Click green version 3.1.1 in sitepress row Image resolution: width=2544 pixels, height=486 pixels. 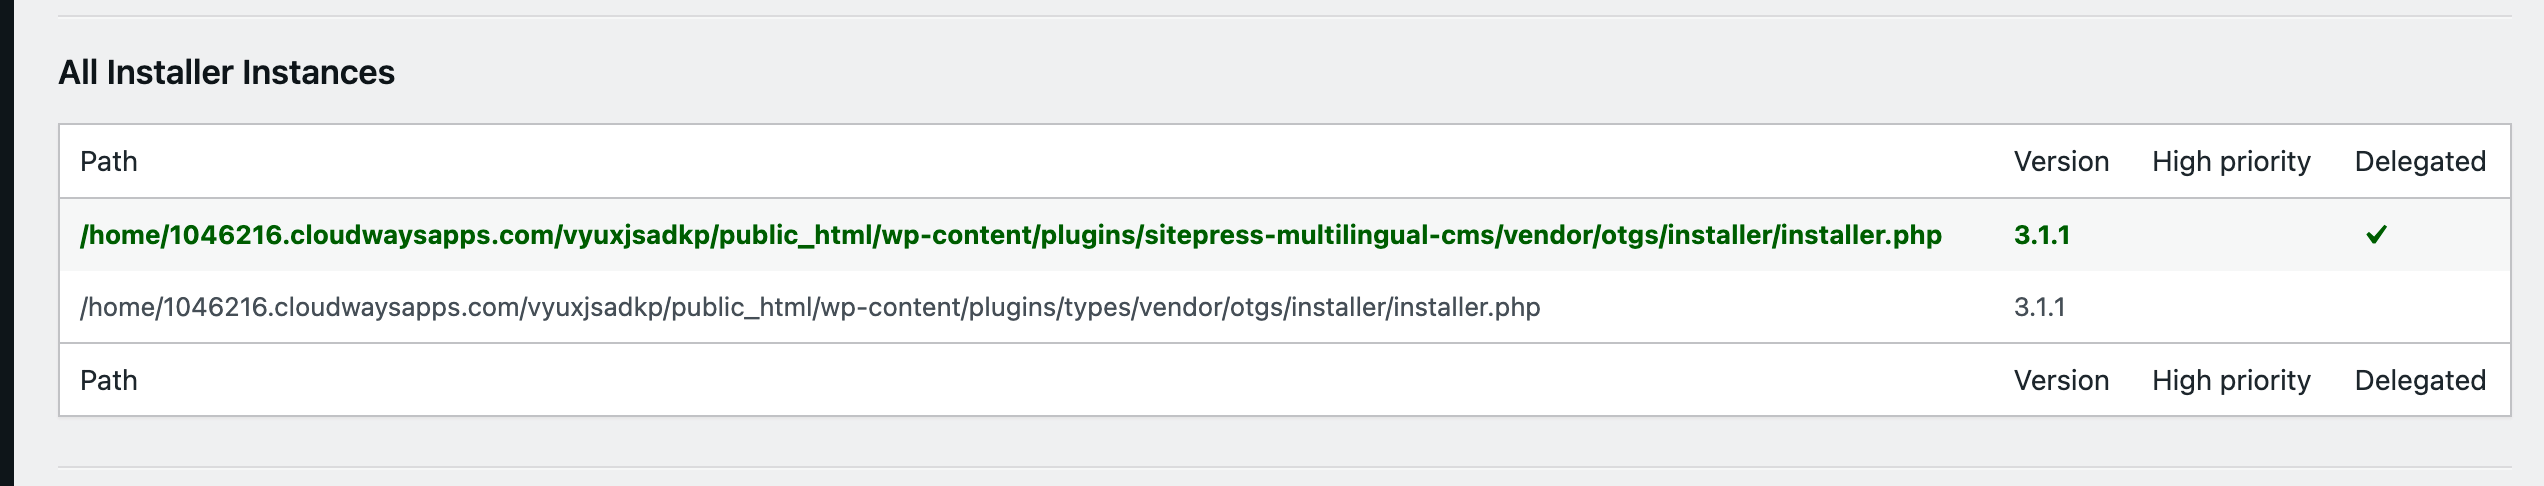[2042, 235]
